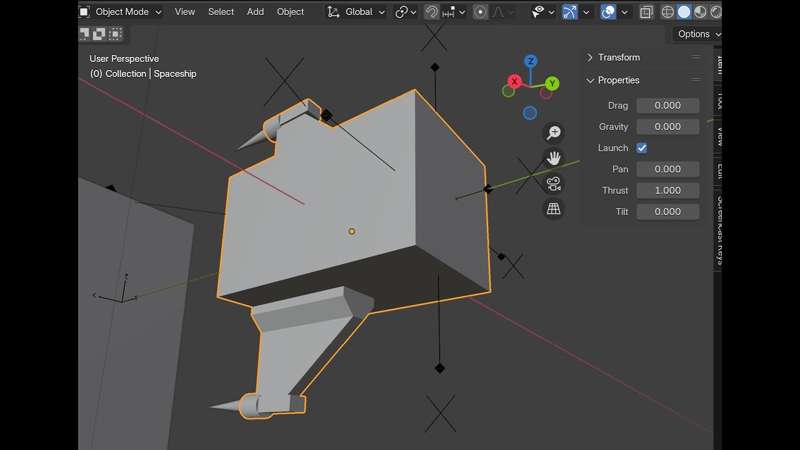Viewport: 800px width, 450px height.
Task: Click the Y axis on navigation gizmo
Action: [552, 83]
